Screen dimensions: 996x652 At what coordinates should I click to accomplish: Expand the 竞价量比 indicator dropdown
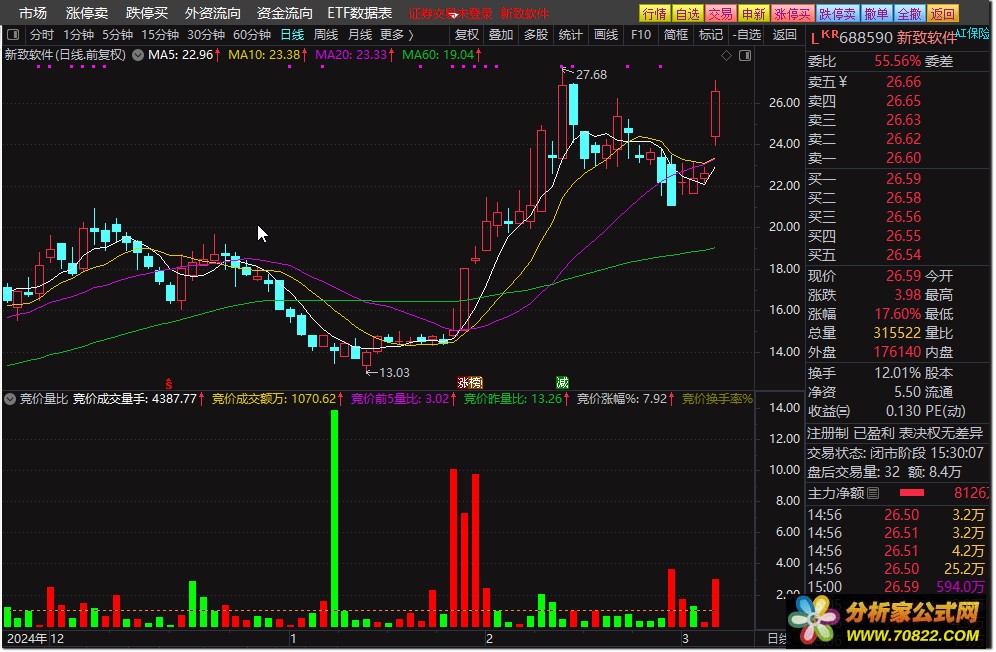point(10,399)
